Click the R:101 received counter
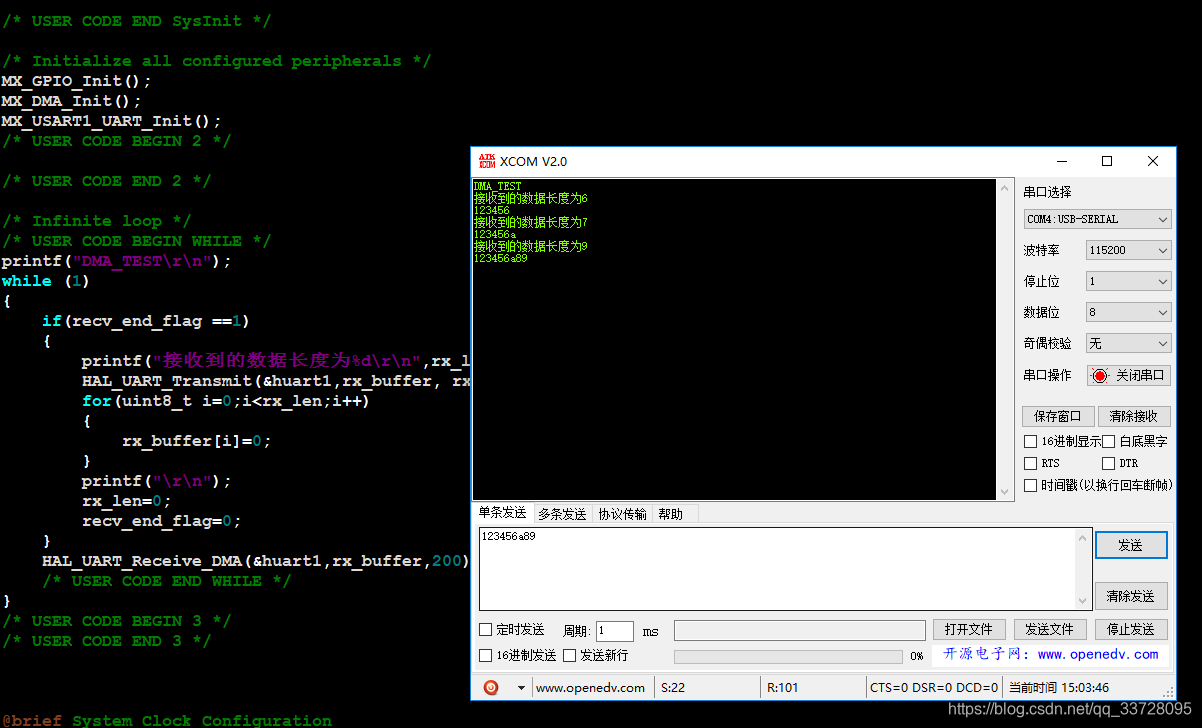Viewport: 1202px width, 728px height. point(782,688)
